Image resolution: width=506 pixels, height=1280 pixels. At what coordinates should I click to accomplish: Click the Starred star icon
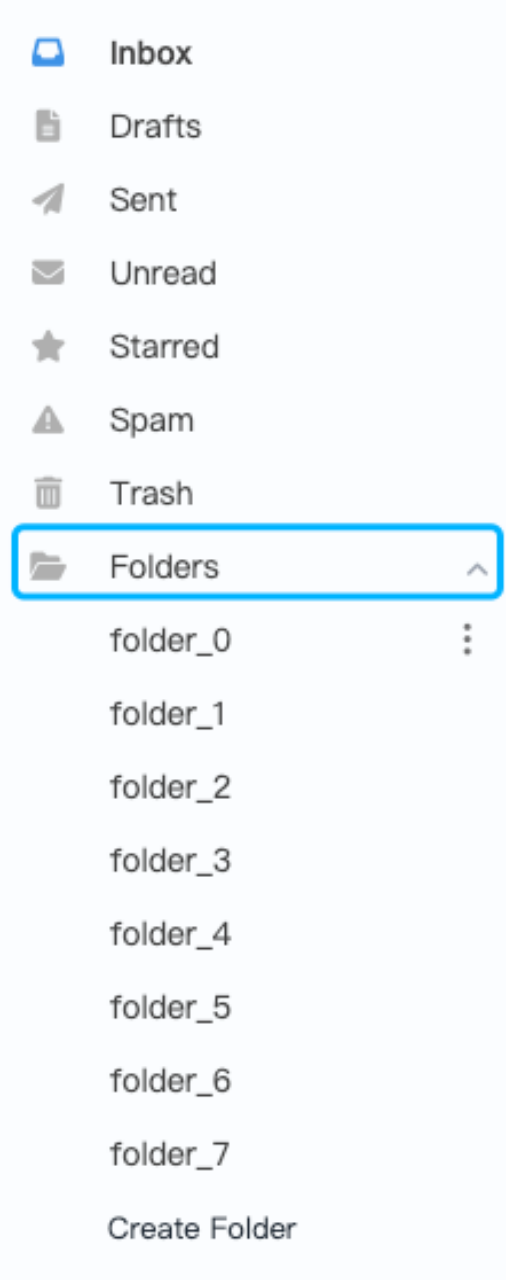click(x=48, y=347)
